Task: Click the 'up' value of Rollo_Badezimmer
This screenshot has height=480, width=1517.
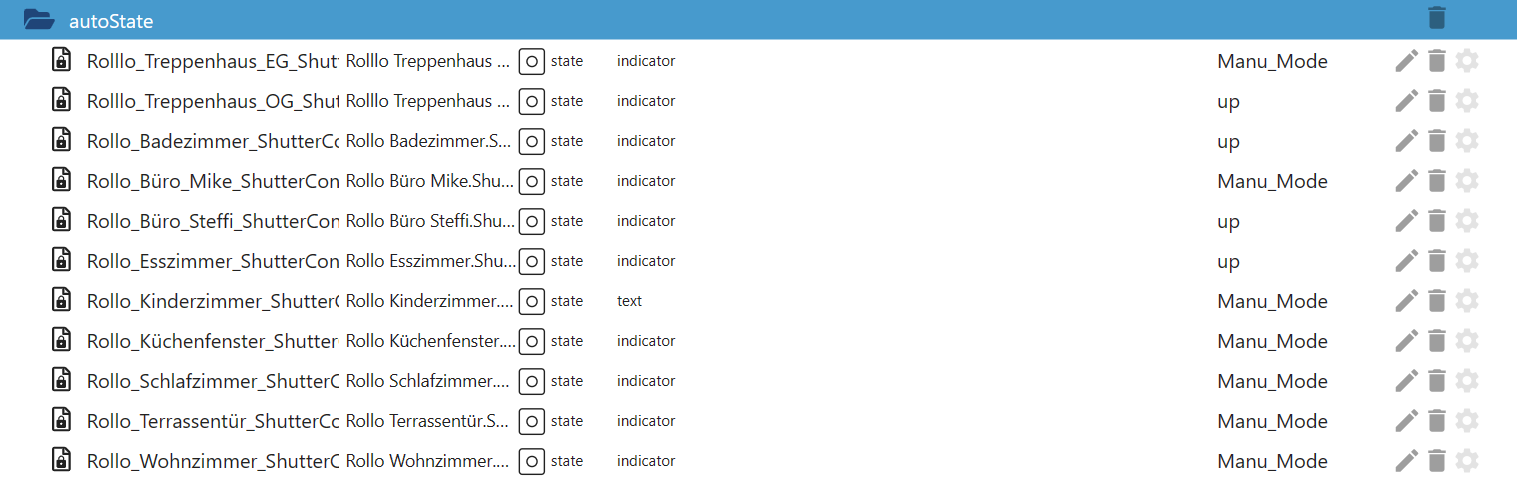Action: coord(1228,142)
